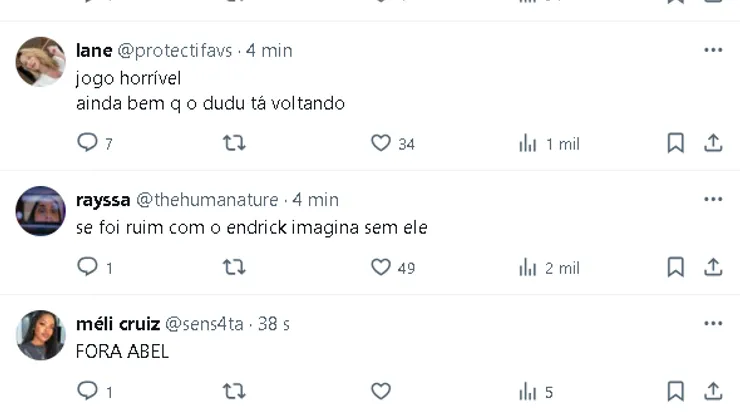Share lane's tweet
Image resolution: width=740 pixels, height=416 pixels.
coord(713,144)
